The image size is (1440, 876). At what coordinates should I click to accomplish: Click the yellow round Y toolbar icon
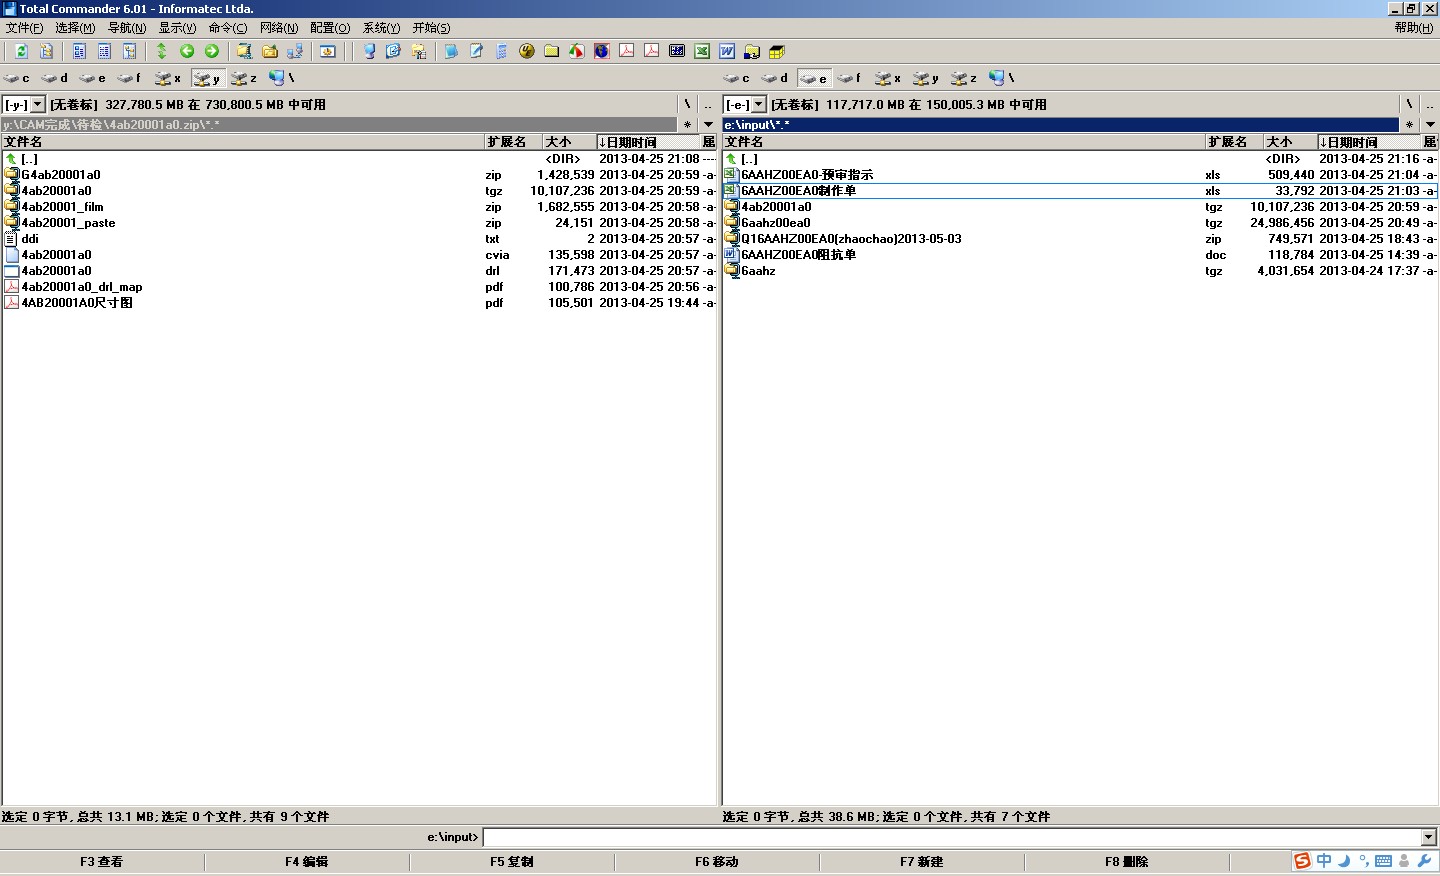click(527, 51)
